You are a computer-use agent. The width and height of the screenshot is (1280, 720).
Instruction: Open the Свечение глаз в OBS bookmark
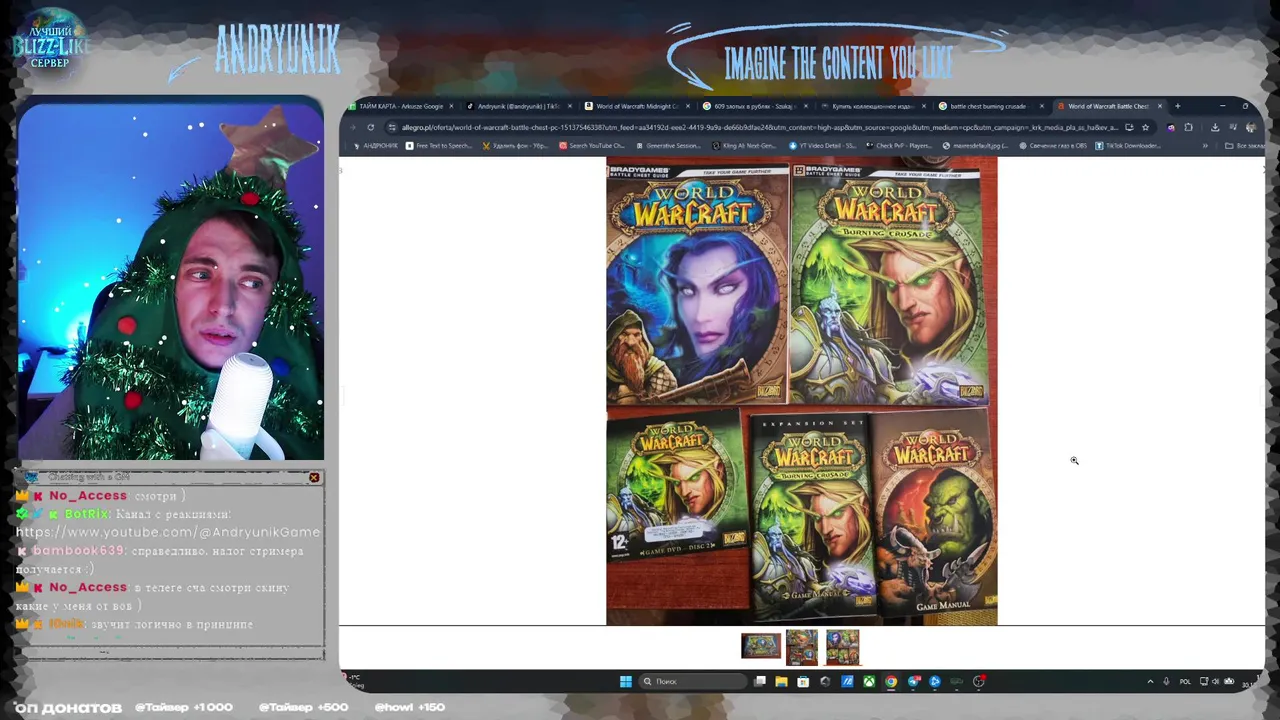1054,146
